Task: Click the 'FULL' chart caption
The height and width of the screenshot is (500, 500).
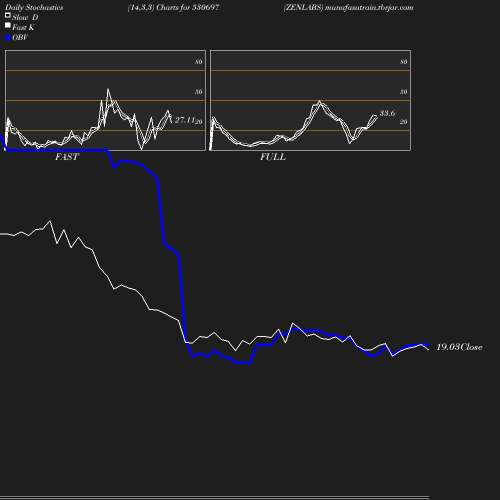Action: tap(273, 157)
